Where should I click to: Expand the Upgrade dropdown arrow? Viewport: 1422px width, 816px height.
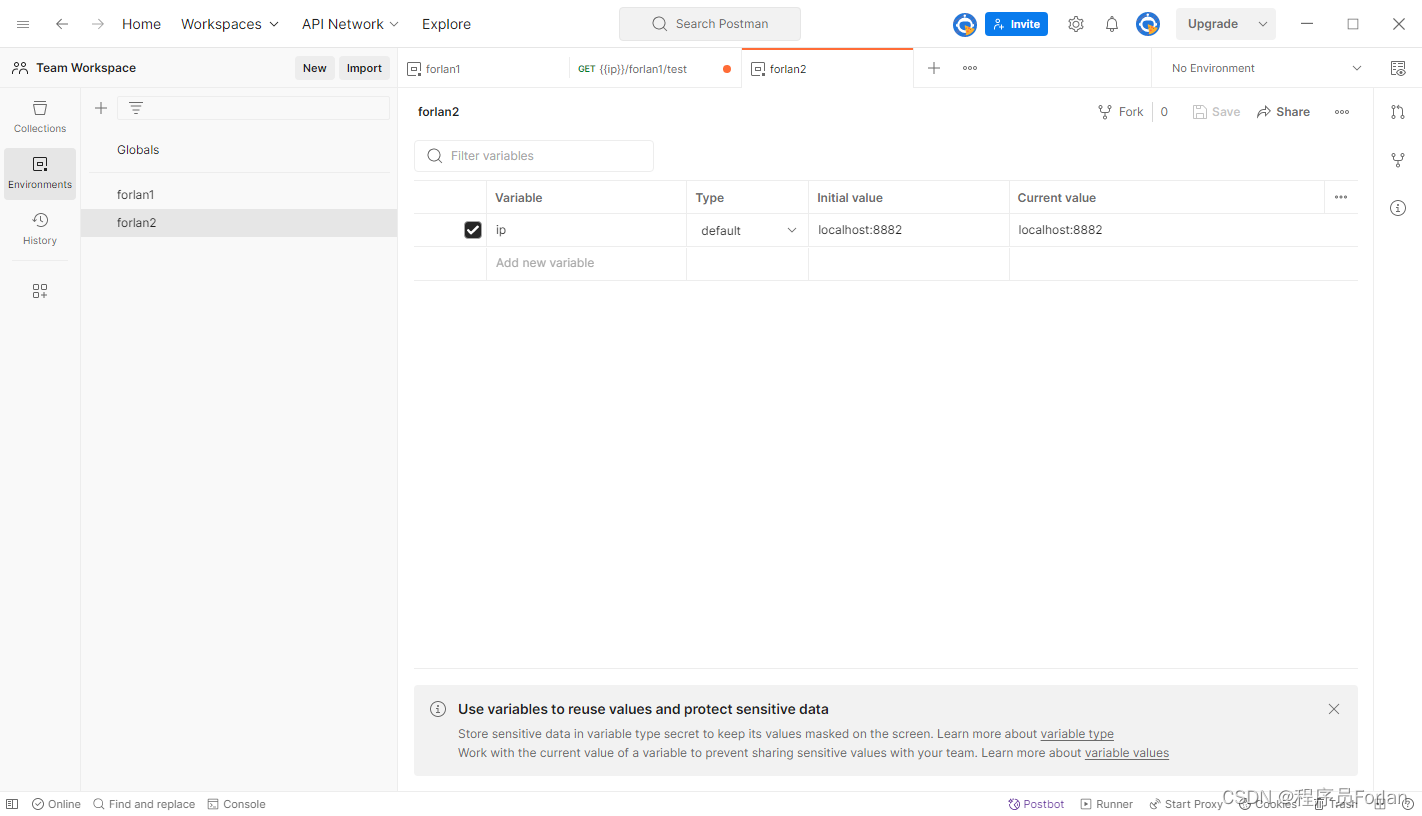pos(1263,24)
